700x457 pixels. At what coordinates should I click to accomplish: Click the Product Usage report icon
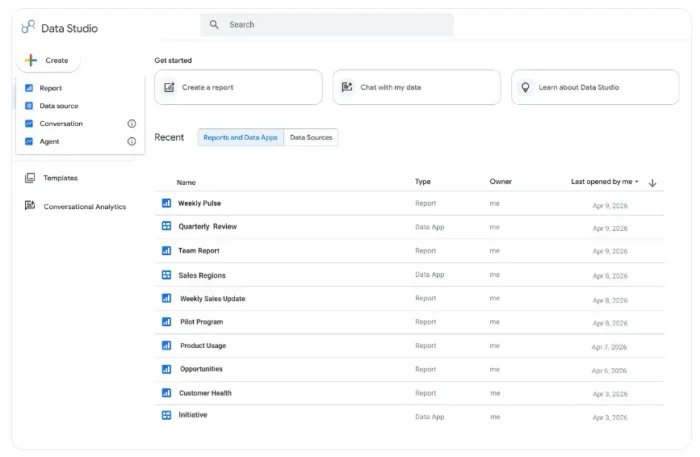167,345
